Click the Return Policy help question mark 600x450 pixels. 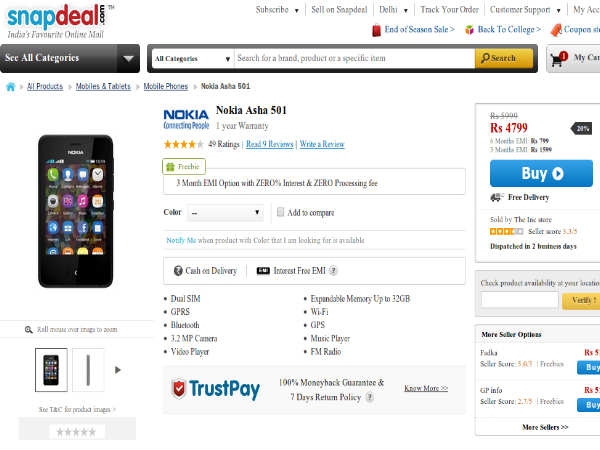click(369, 397)
